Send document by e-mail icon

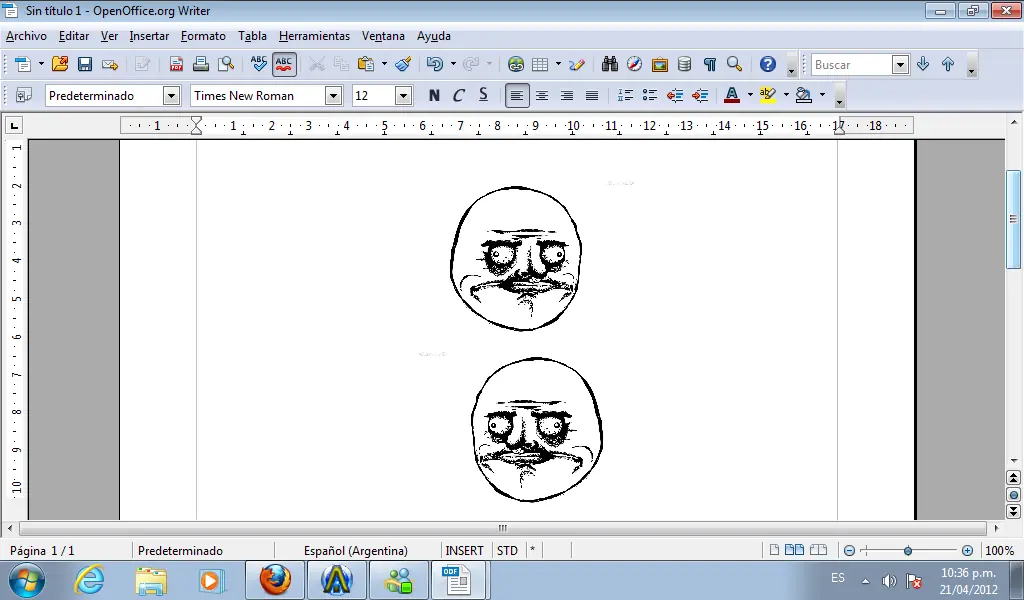pos(110,64)
